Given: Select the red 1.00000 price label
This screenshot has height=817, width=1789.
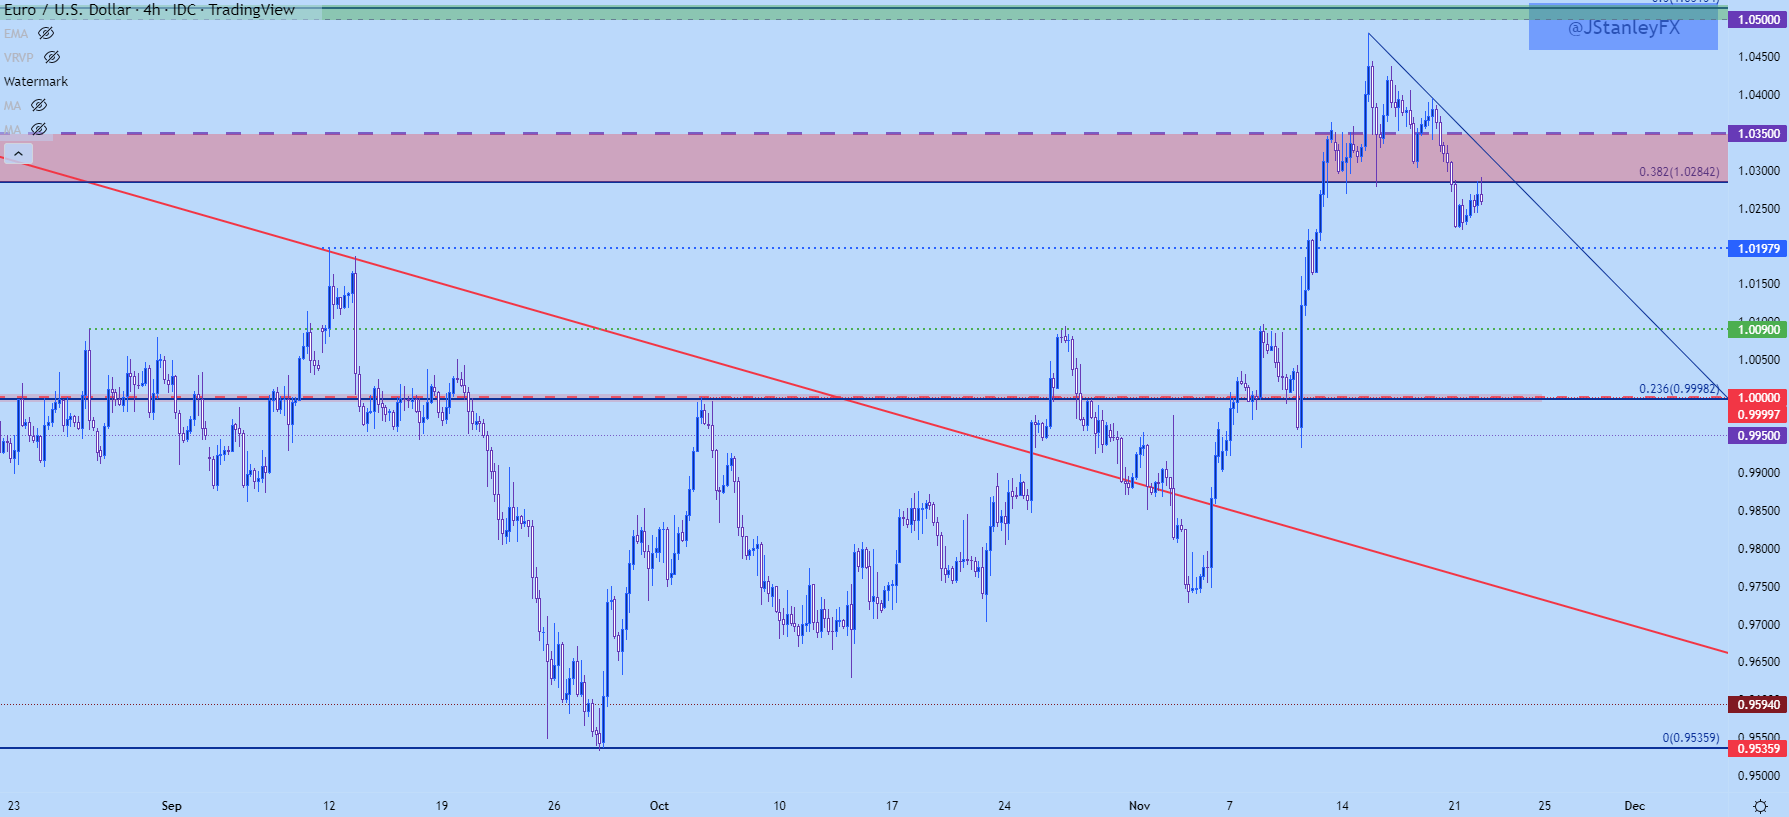Looking at the screenshot, I should pyautogui.click(x=1758, y=397).
